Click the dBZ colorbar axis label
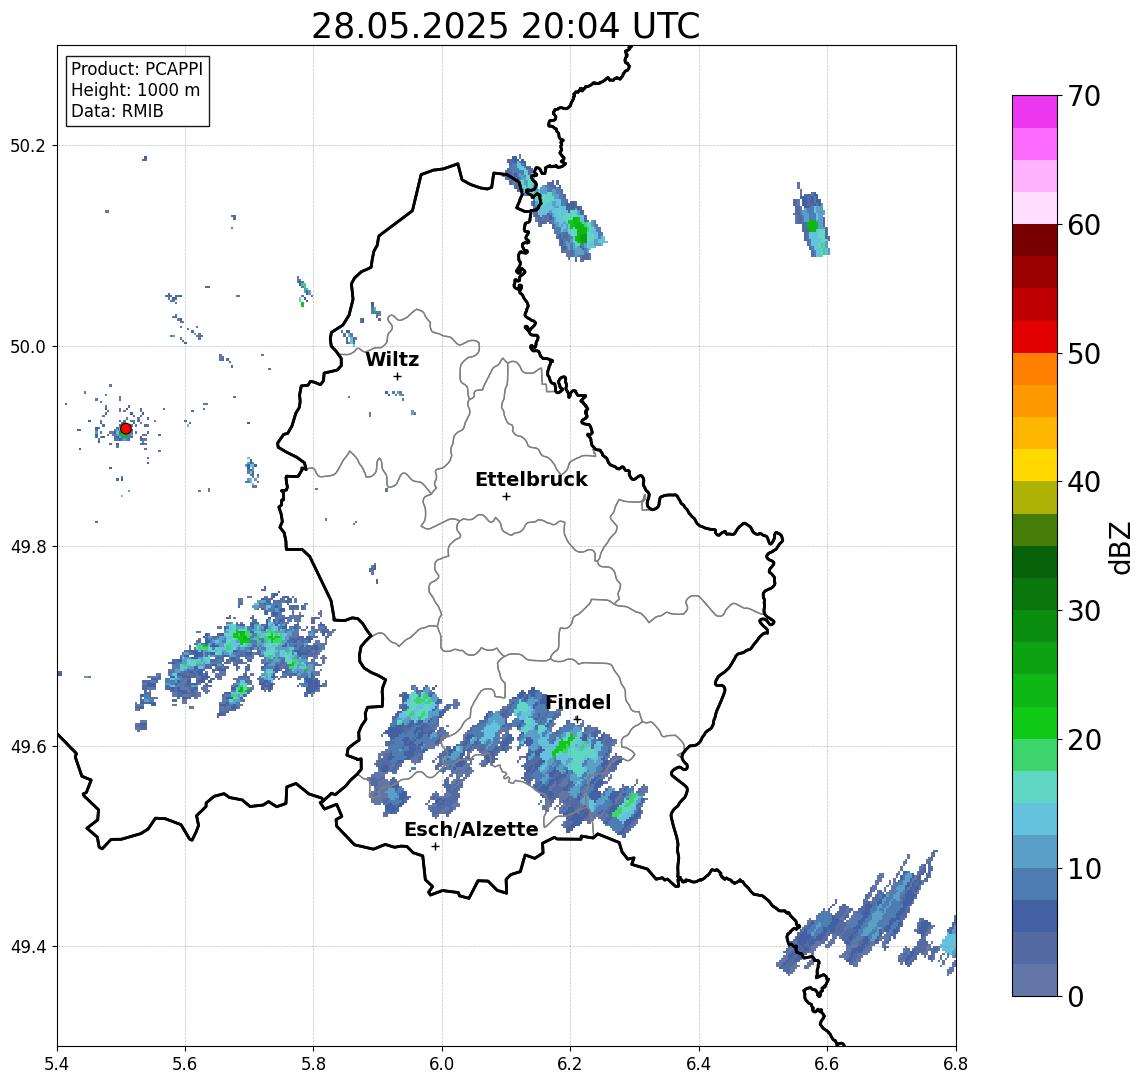 pos(1119,547)
